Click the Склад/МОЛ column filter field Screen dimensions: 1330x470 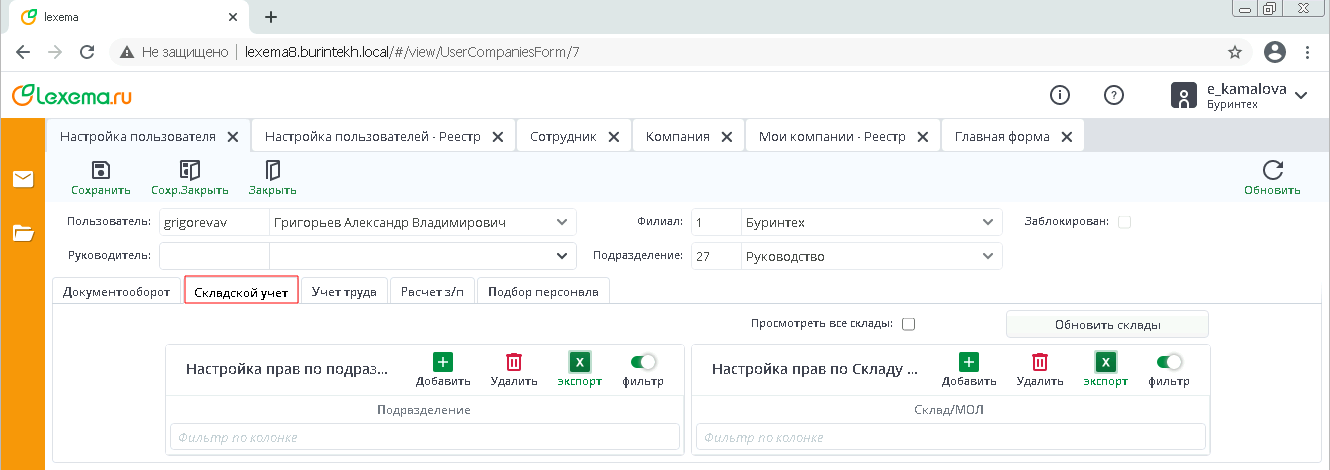pyautogui.click(x=948, y=438)
